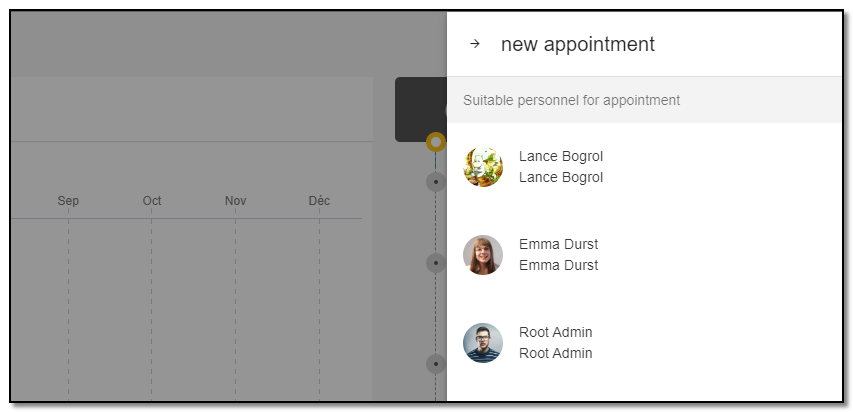853x412 pixels.
Task: Click the new appointment panel title
Action: [578, 44]
